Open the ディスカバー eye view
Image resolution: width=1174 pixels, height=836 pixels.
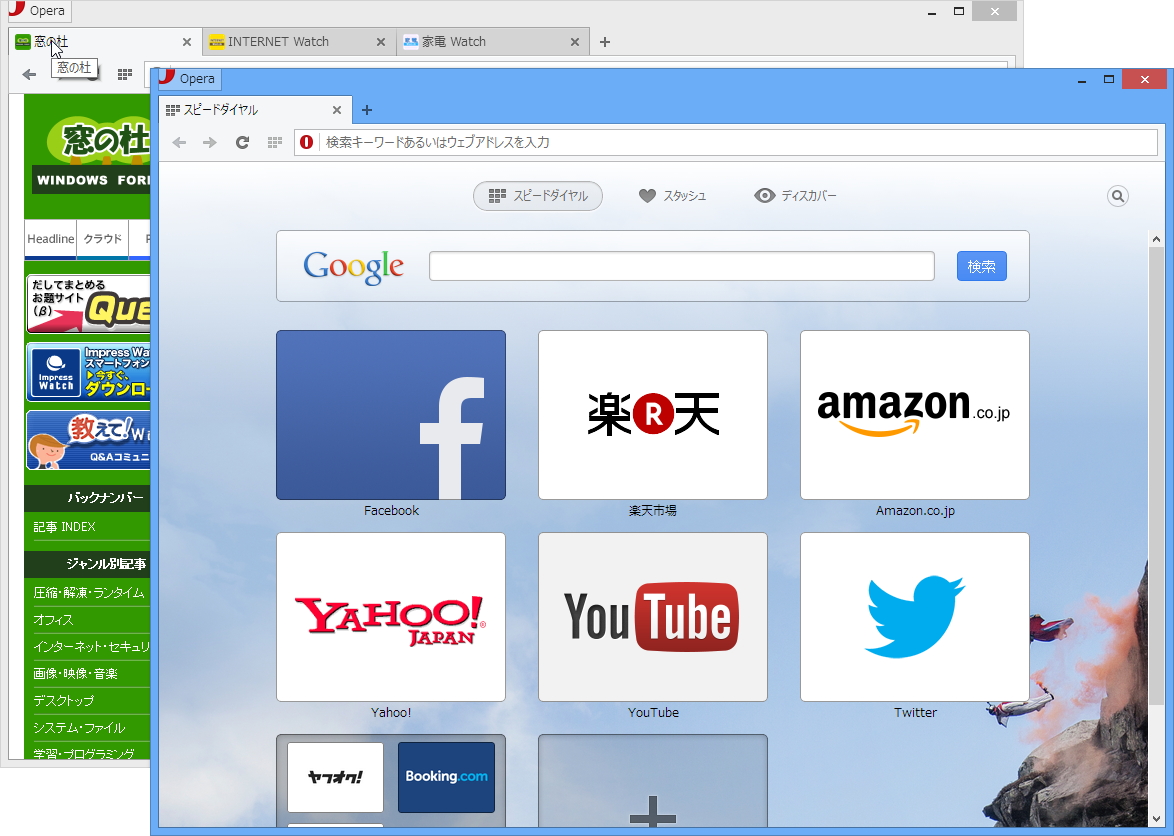click(795, 196)
